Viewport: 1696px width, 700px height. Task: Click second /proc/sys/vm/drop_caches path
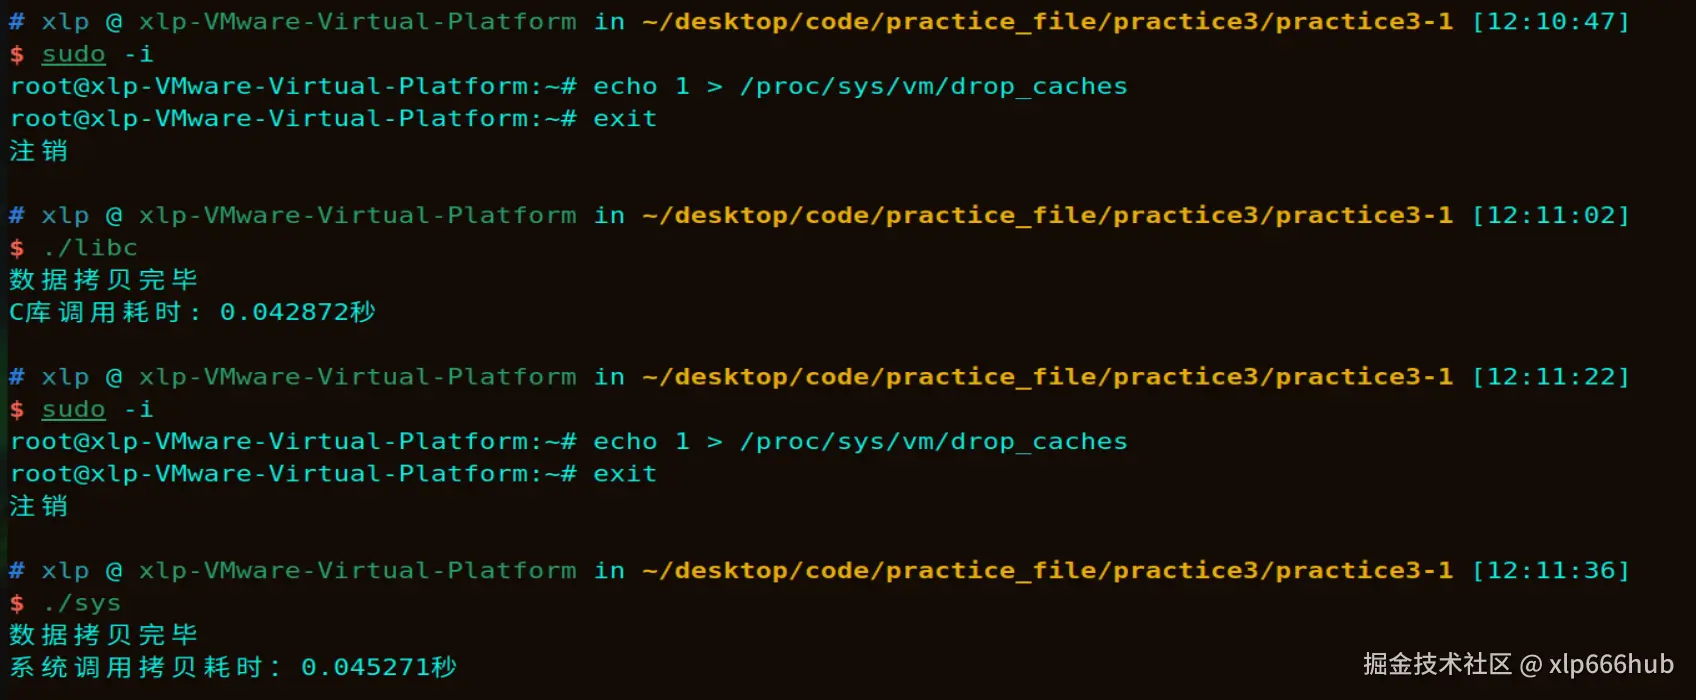[x=933, y=441]
